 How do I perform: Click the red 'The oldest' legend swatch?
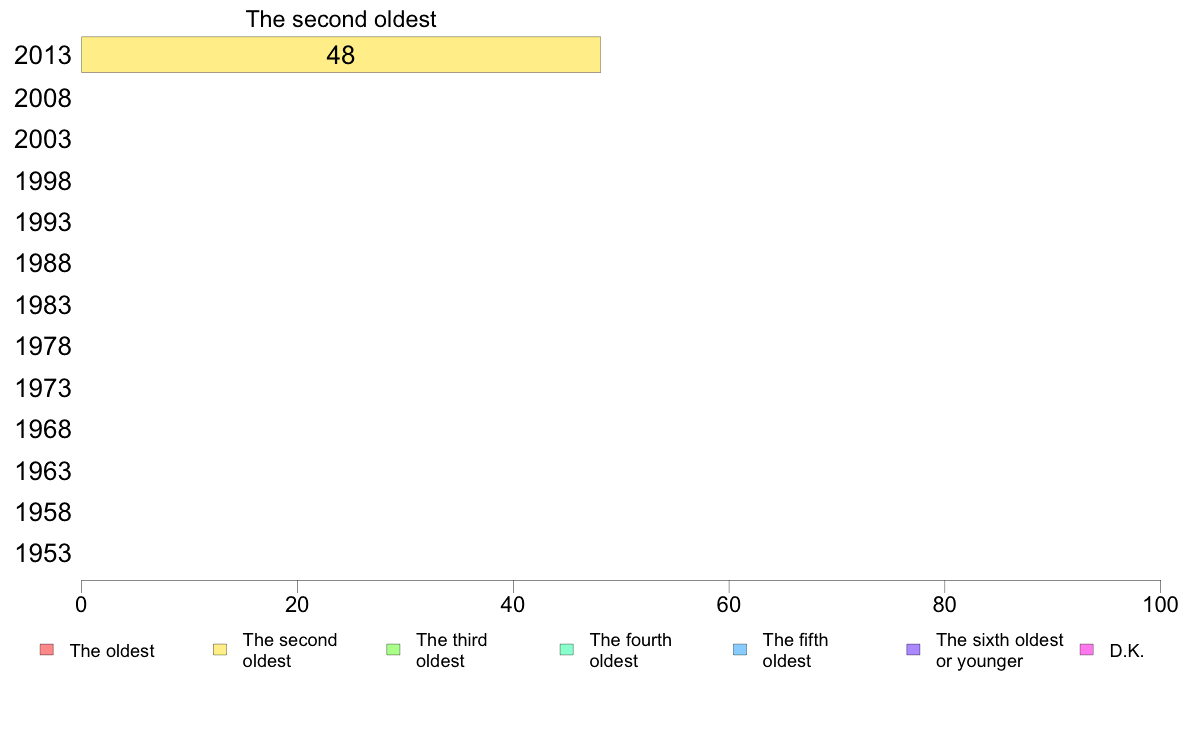pyautogui.click(x=47, y=650)
